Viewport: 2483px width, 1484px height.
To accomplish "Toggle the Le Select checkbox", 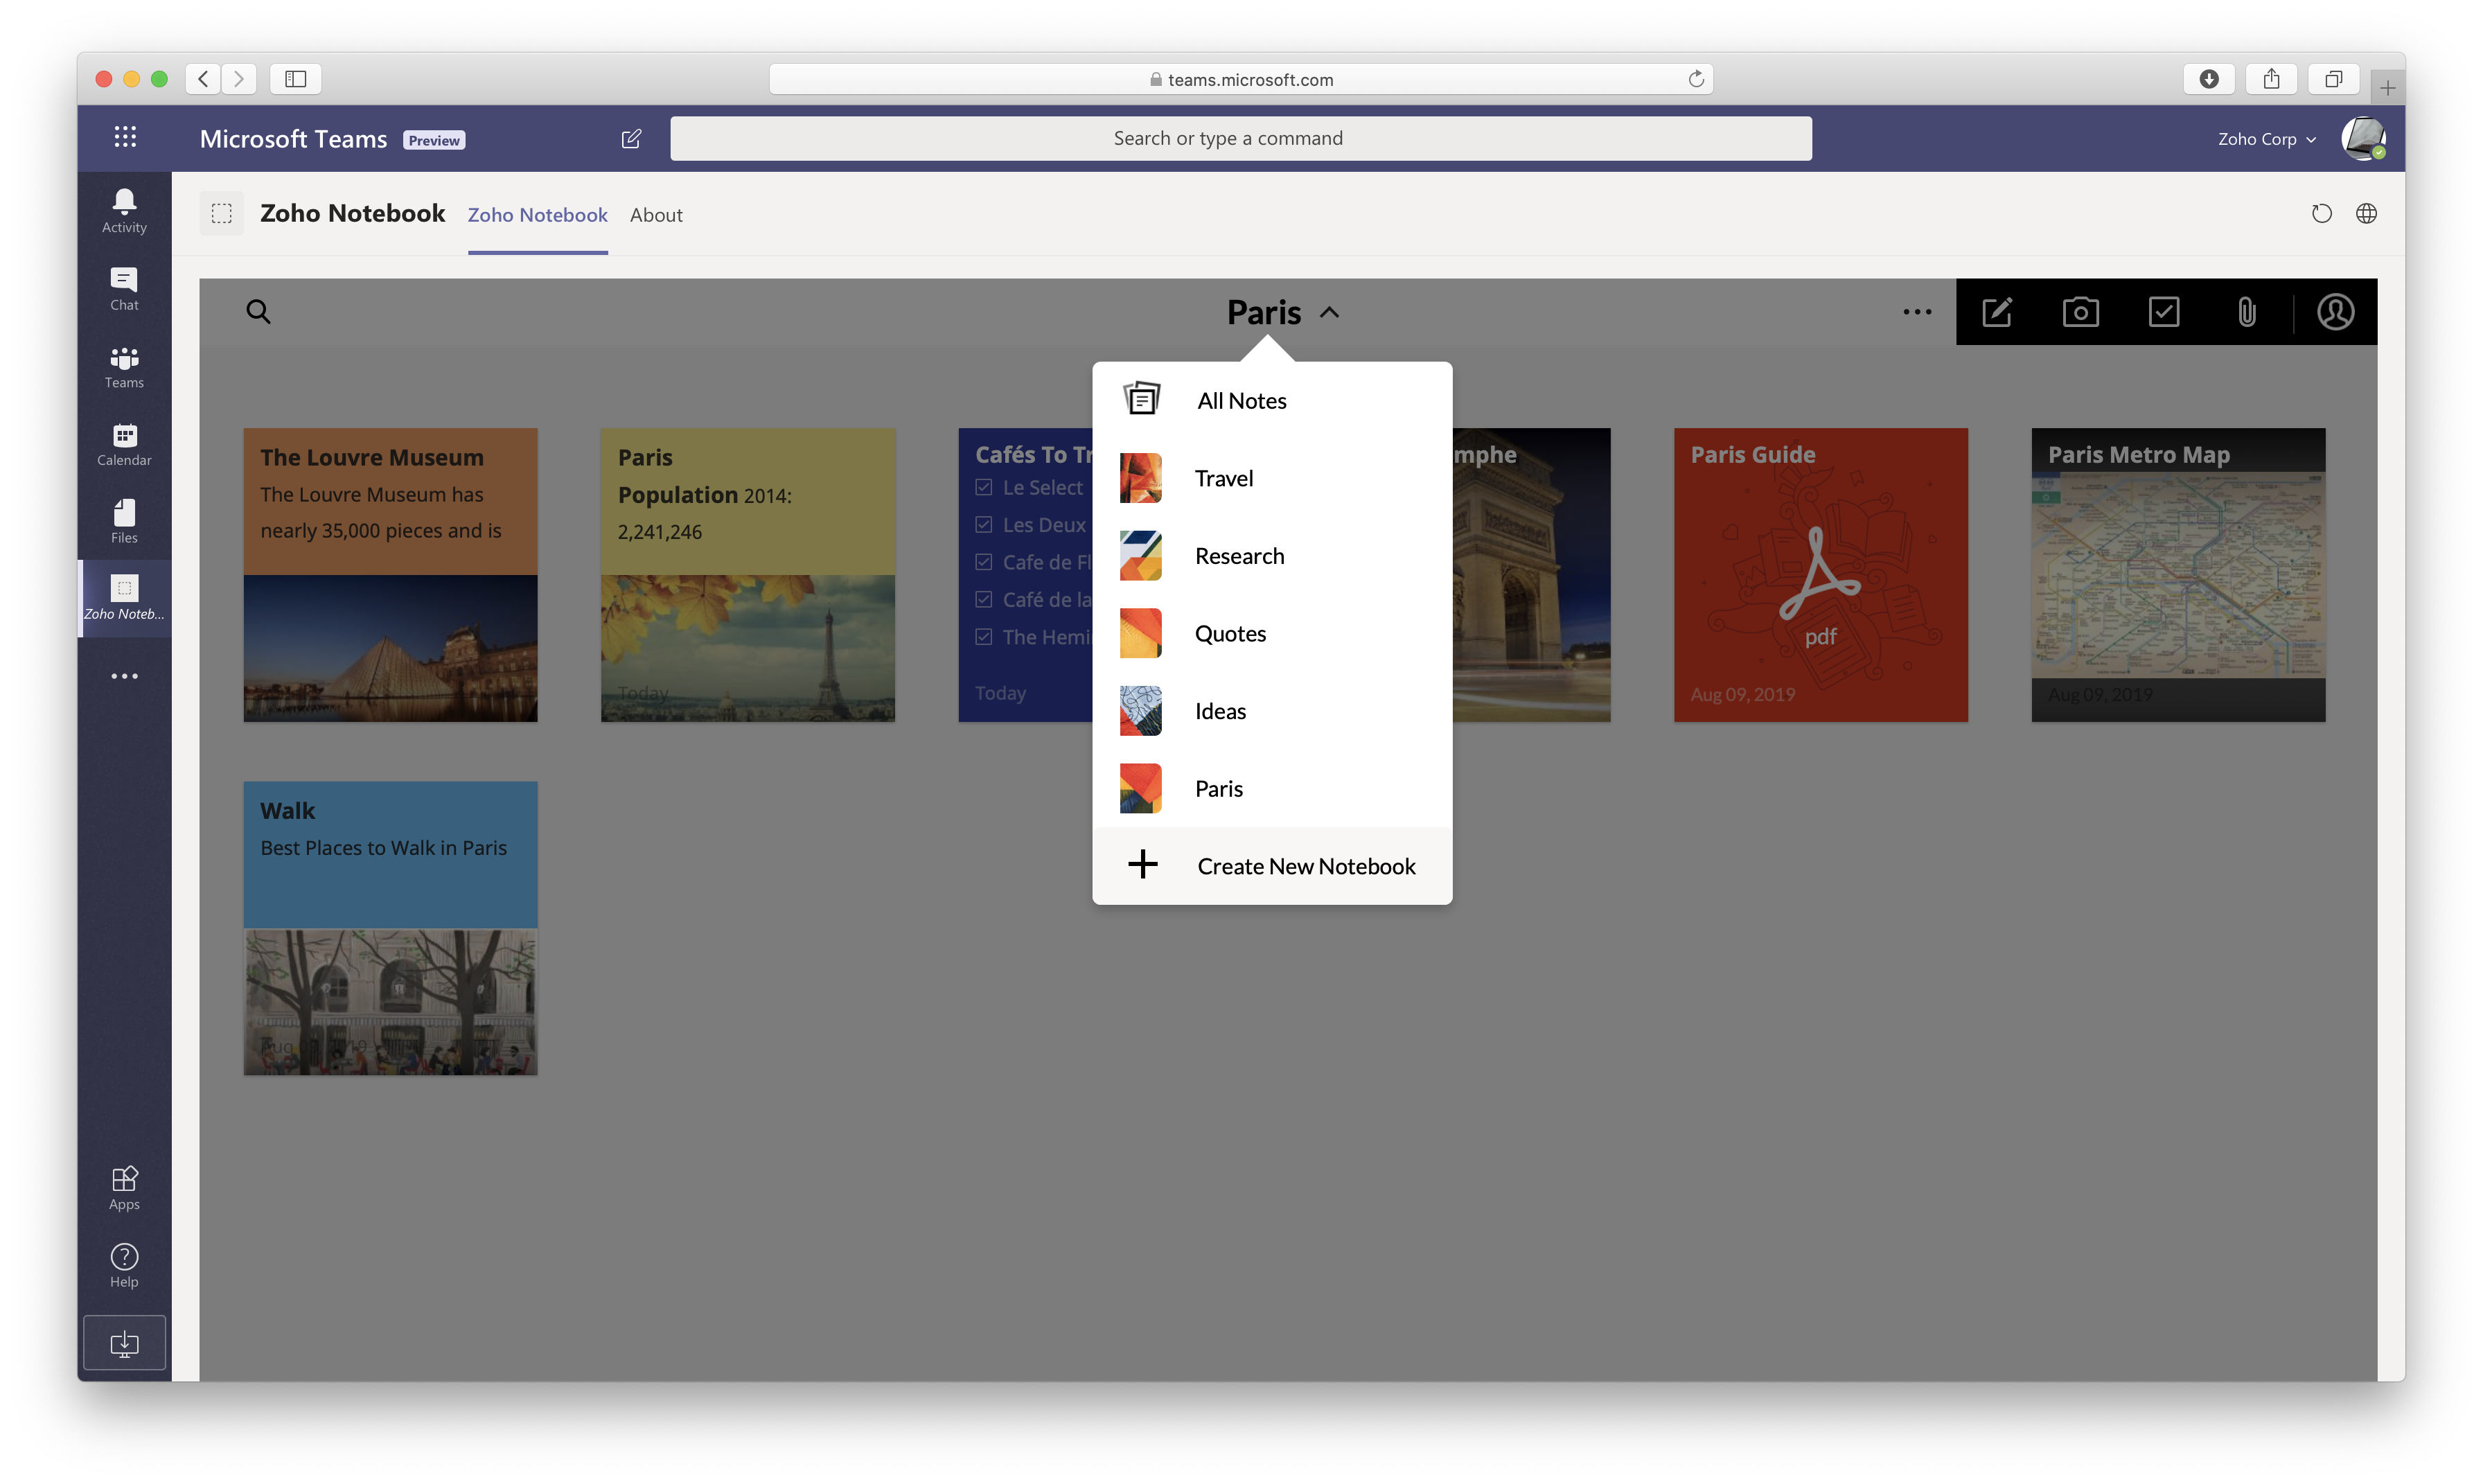I will tap(984, 487).
